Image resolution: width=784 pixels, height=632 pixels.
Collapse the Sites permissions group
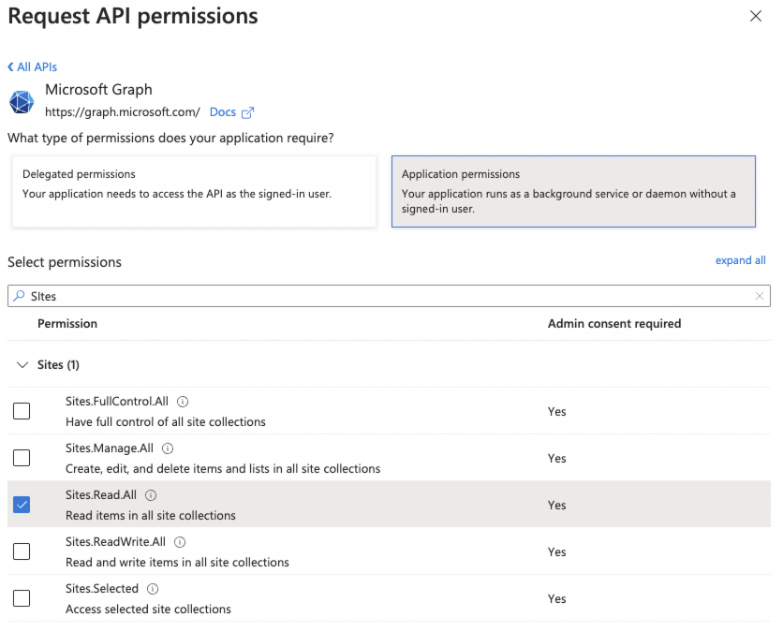click(x=22, y=365)
